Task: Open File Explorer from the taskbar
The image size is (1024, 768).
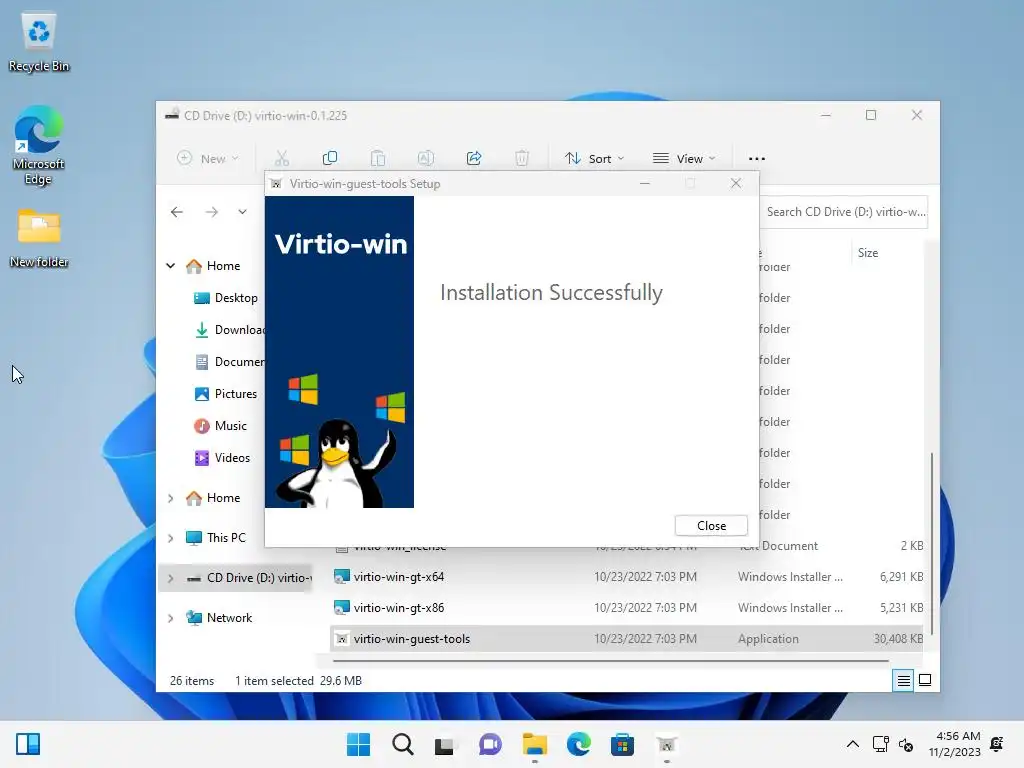Action: click(535, 744)
